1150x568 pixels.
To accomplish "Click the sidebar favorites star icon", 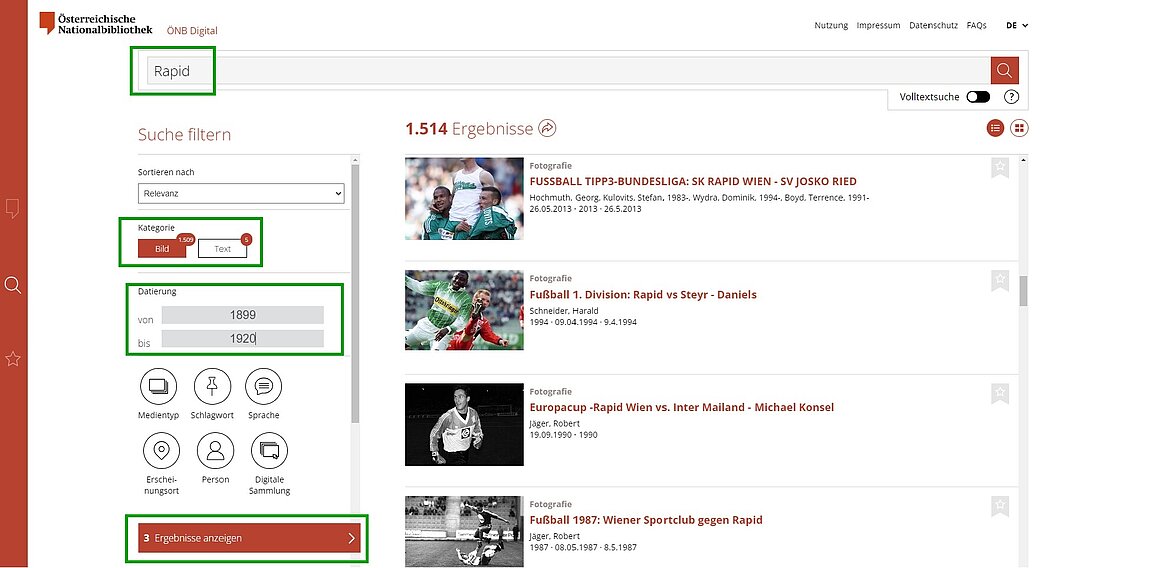I will 12,359.
